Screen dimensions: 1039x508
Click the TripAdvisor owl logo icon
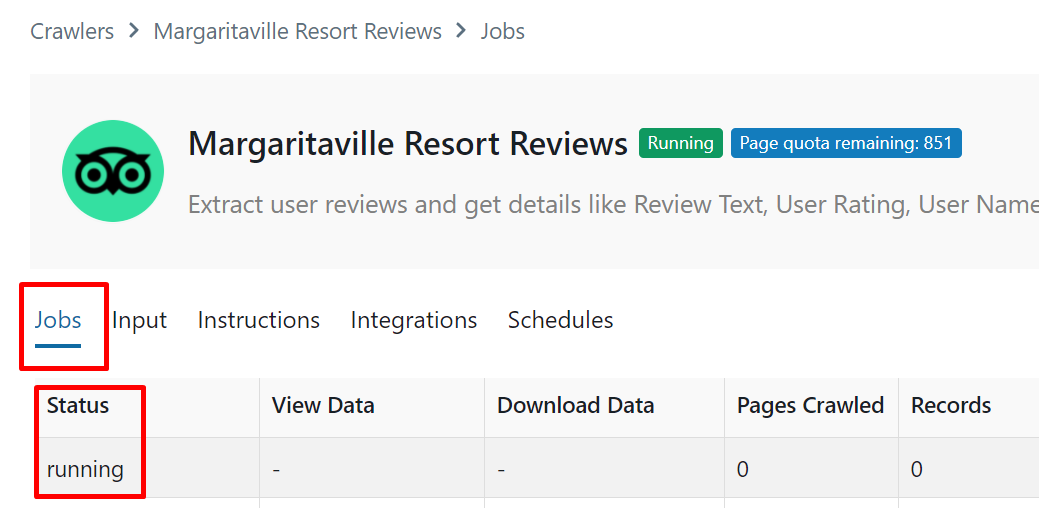pos(112,171)
